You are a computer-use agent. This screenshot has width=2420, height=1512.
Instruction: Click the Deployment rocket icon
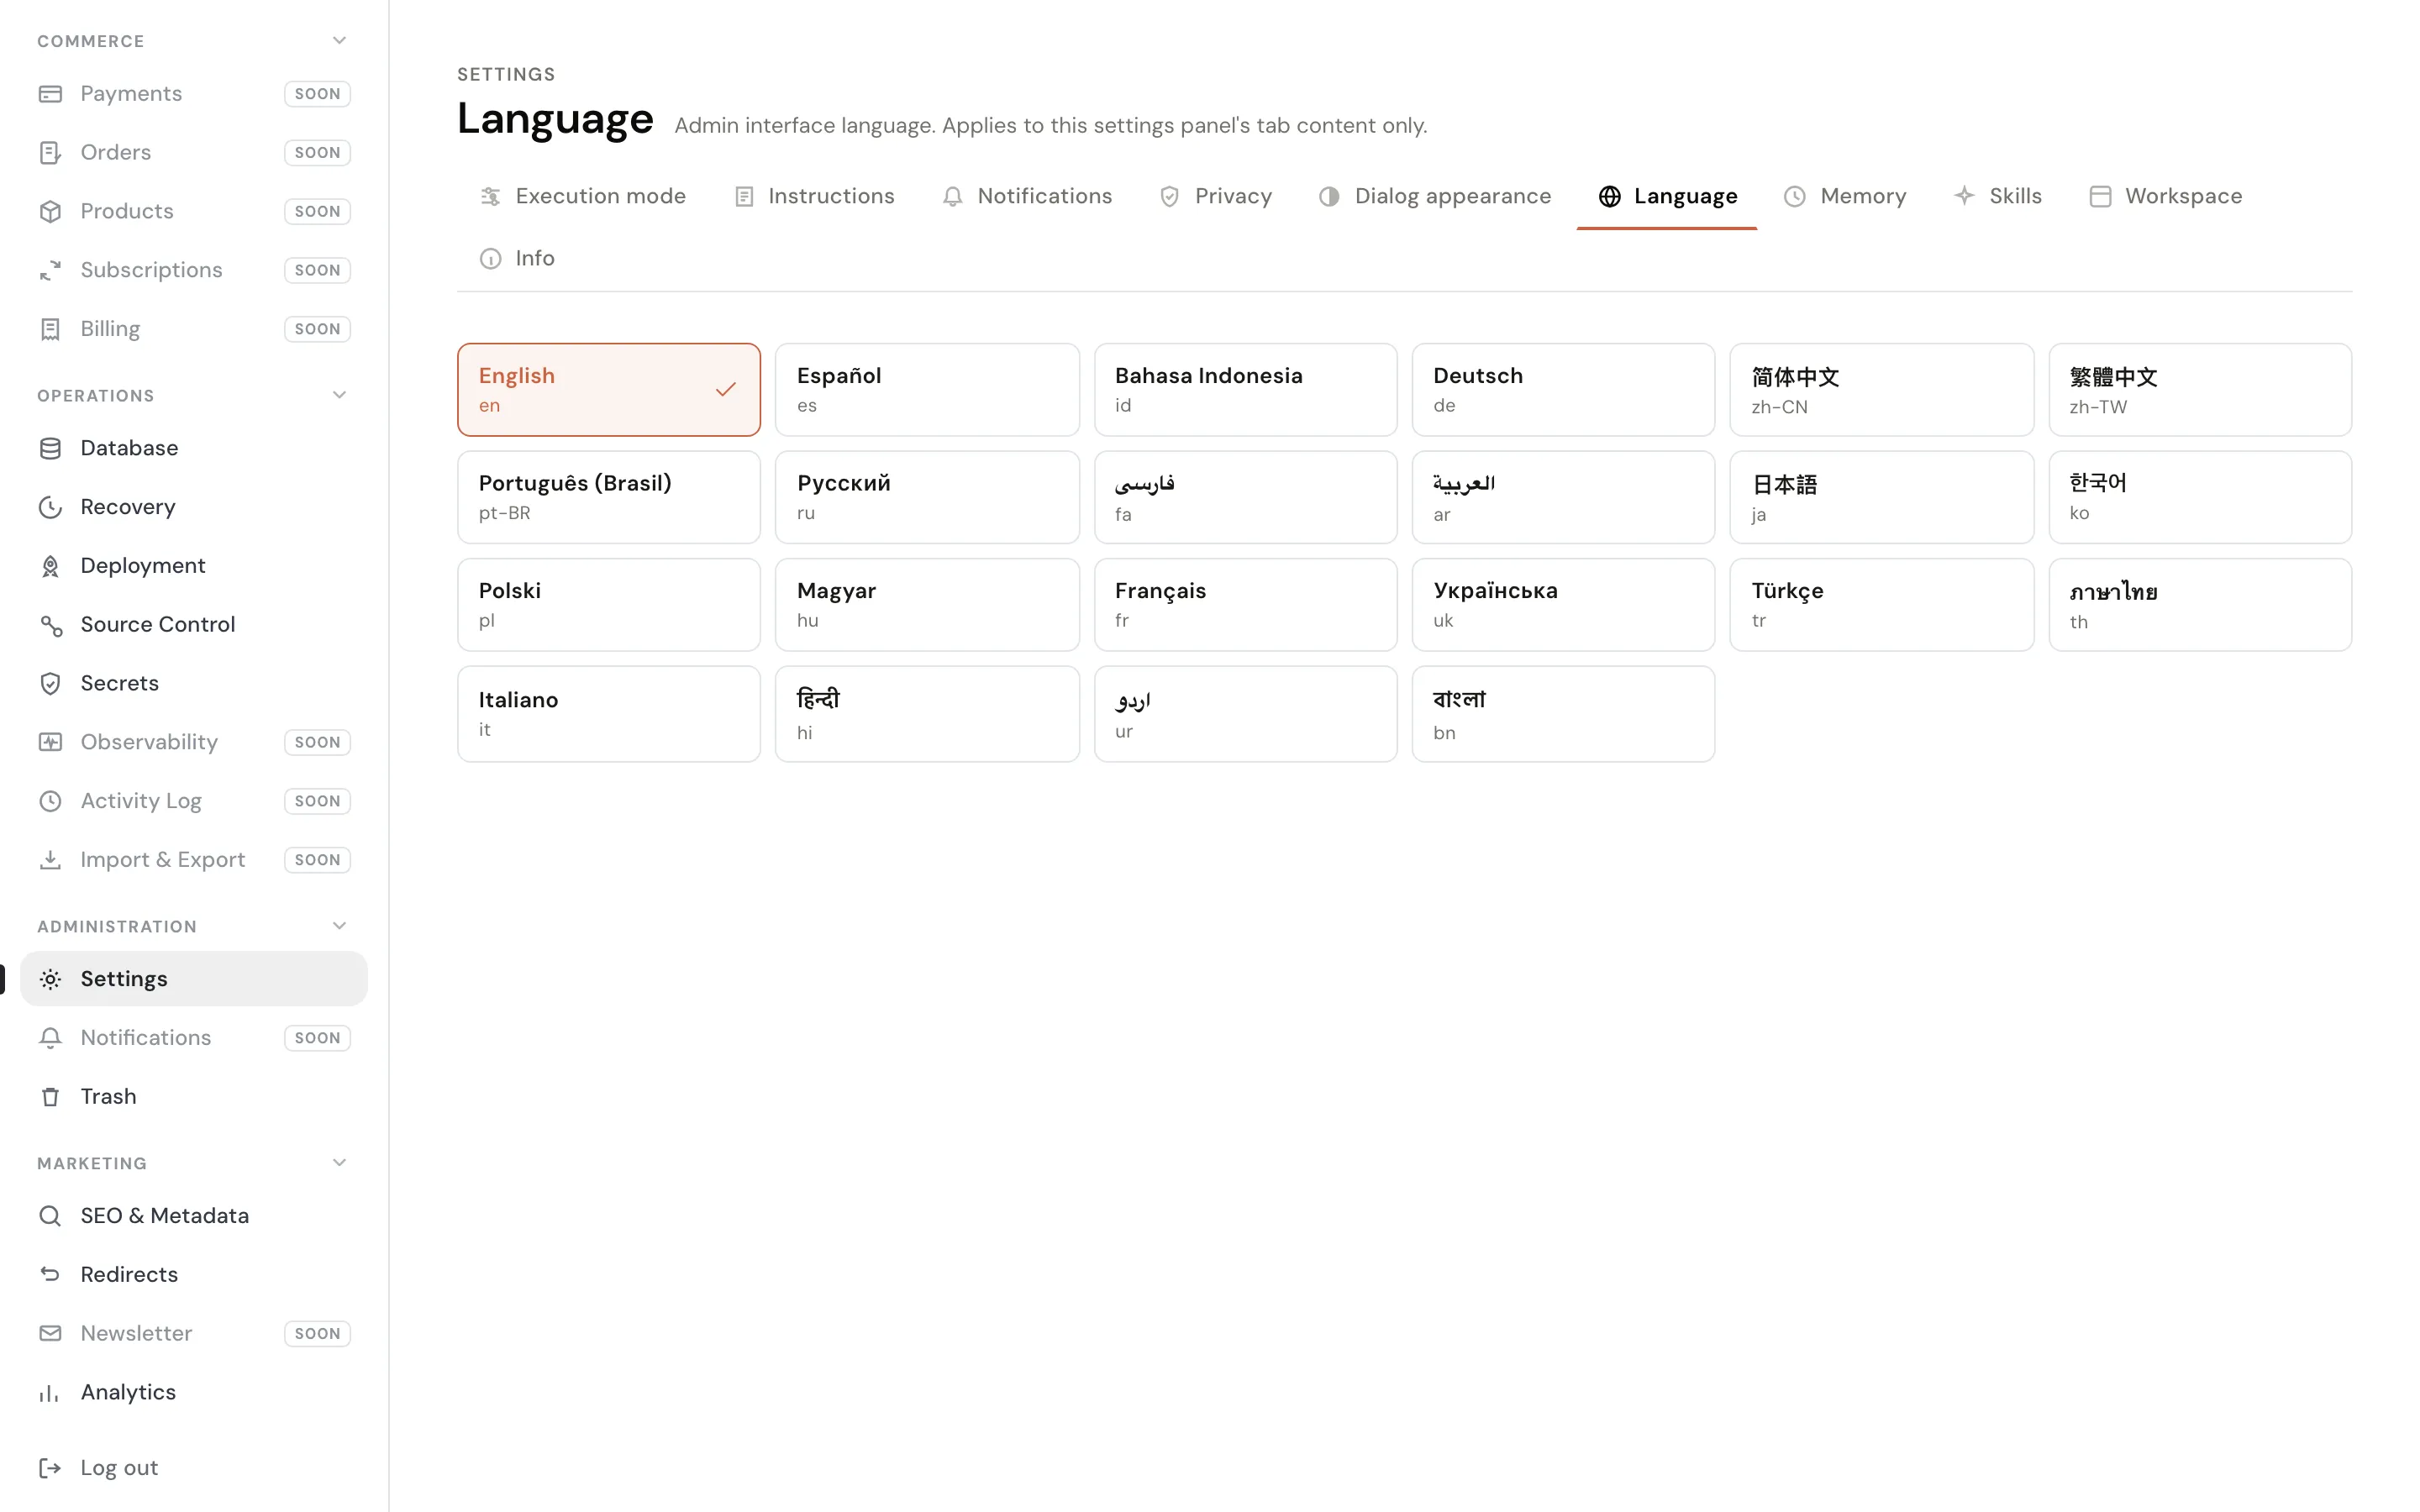(x=50, y=566)
